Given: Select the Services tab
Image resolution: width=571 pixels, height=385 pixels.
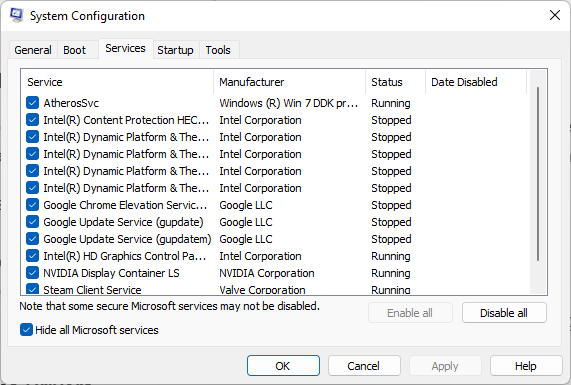Looking at the screenshot, I should (x=125, y=48).
